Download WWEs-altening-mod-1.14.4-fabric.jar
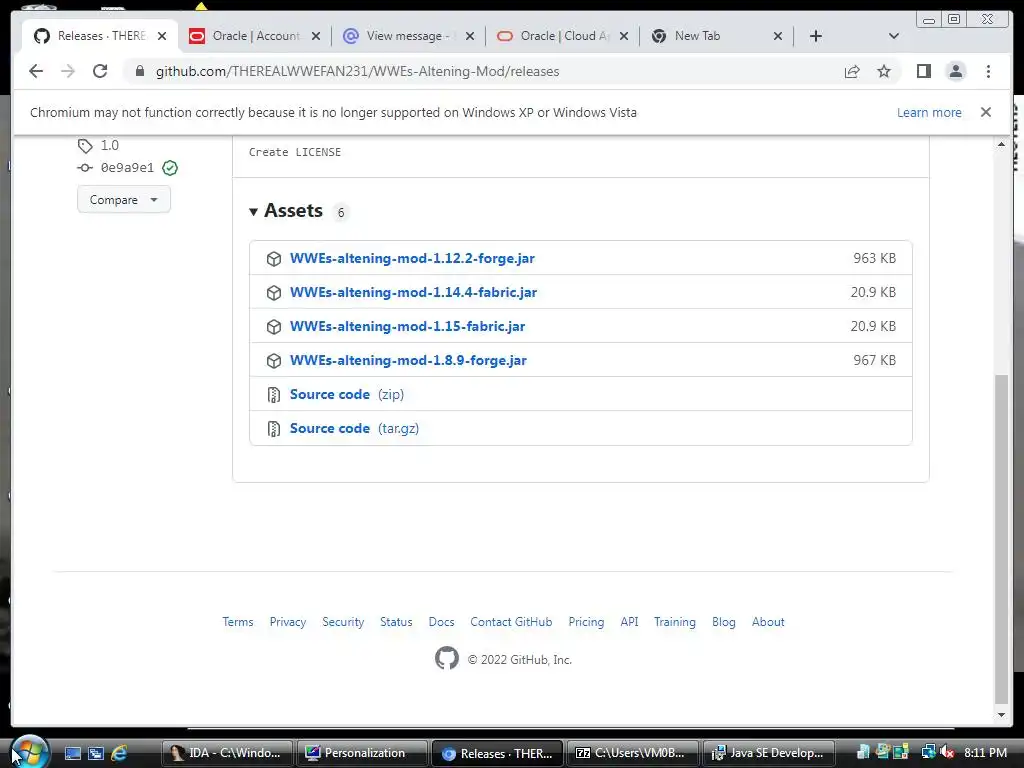The height and width of the screenshot is (768, 1024). pos(413,292)
